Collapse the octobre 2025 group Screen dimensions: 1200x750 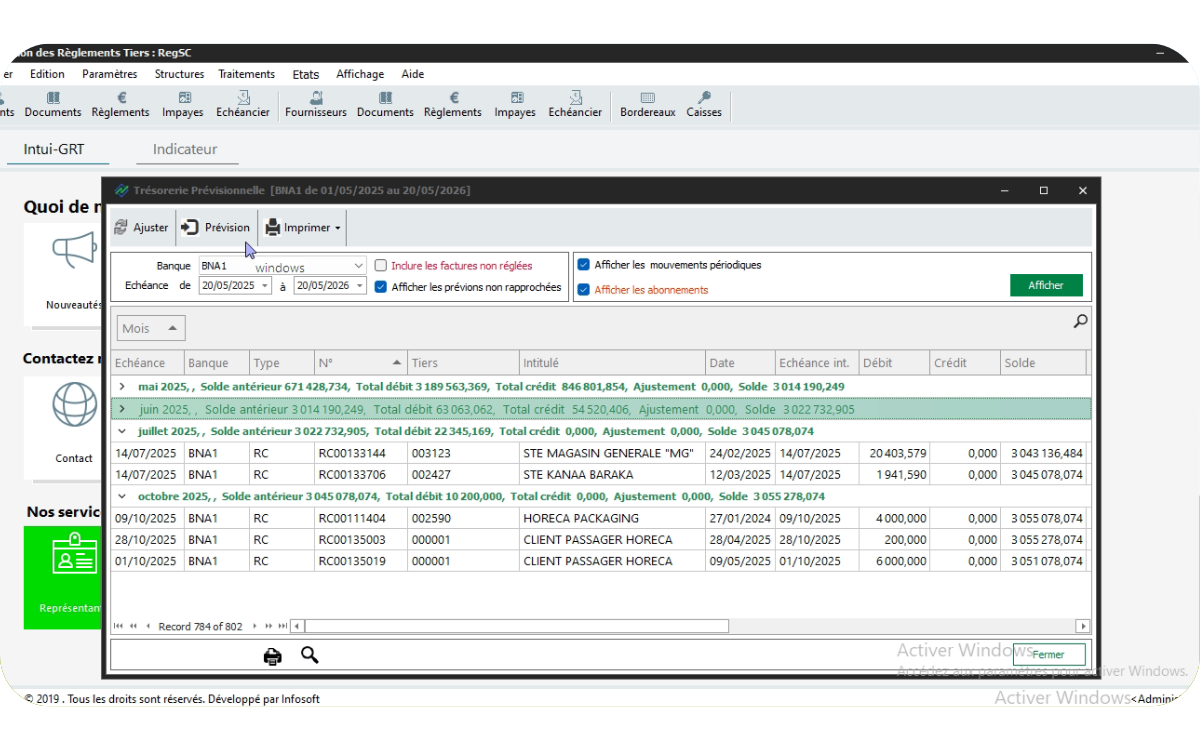[x=122, y=496]
